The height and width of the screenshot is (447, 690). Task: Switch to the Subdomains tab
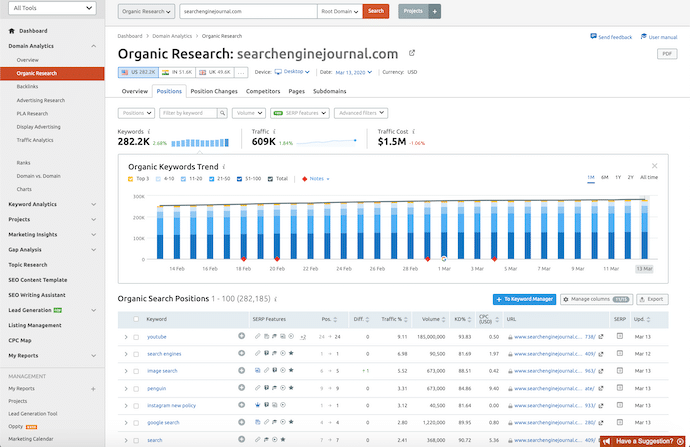[x=330, y=91]
